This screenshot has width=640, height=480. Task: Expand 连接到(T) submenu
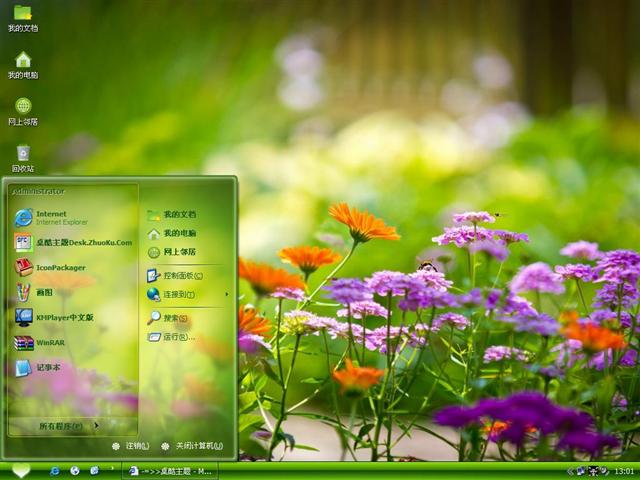coord(186,294)
